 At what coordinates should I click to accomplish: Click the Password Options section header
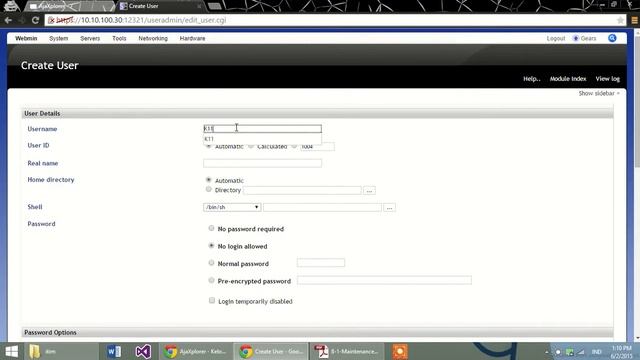(317, 332)
